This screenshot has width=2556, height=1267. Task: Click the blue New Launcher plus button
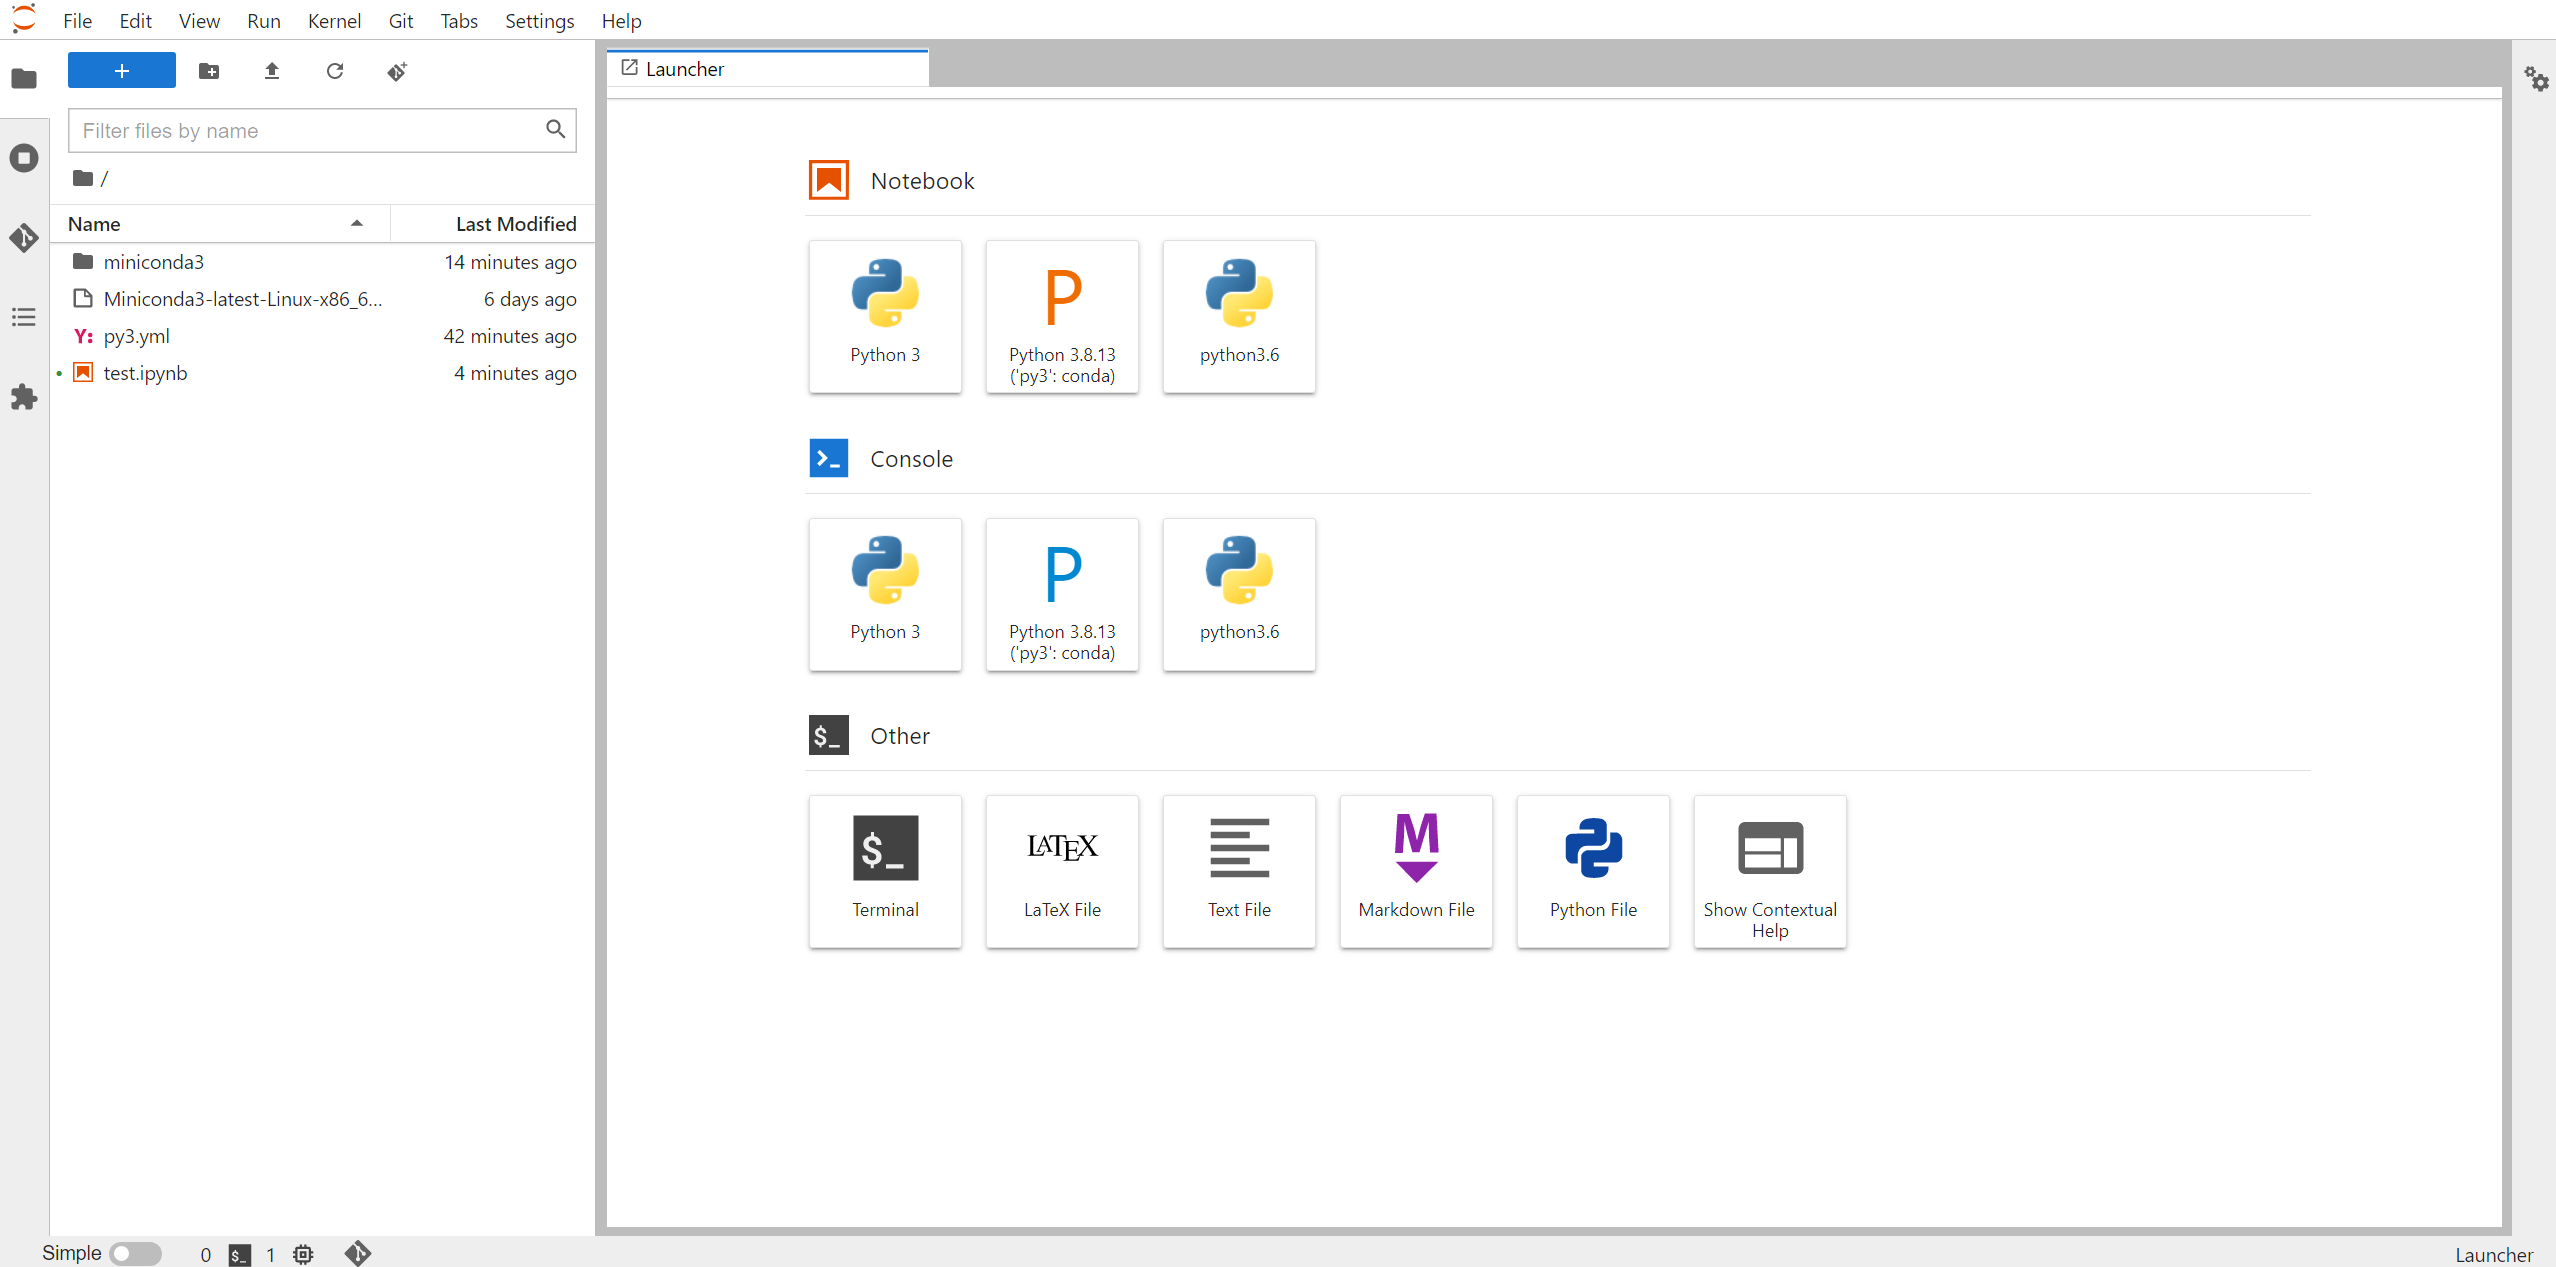point(122,71)
